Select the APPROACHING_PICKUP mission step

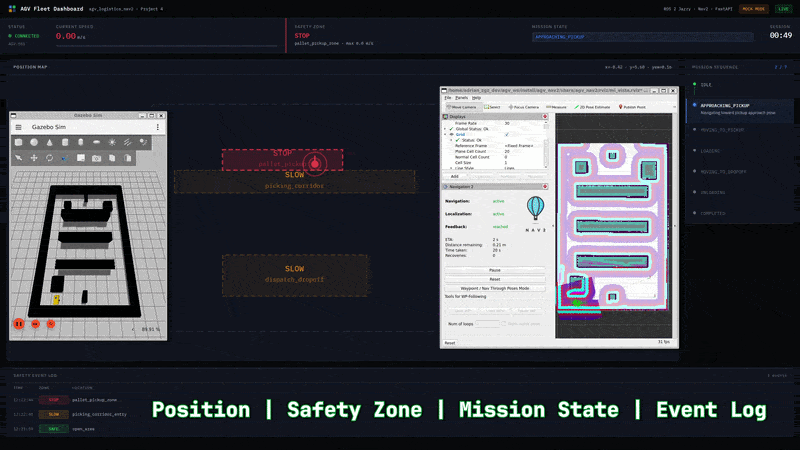click(740, 109)
